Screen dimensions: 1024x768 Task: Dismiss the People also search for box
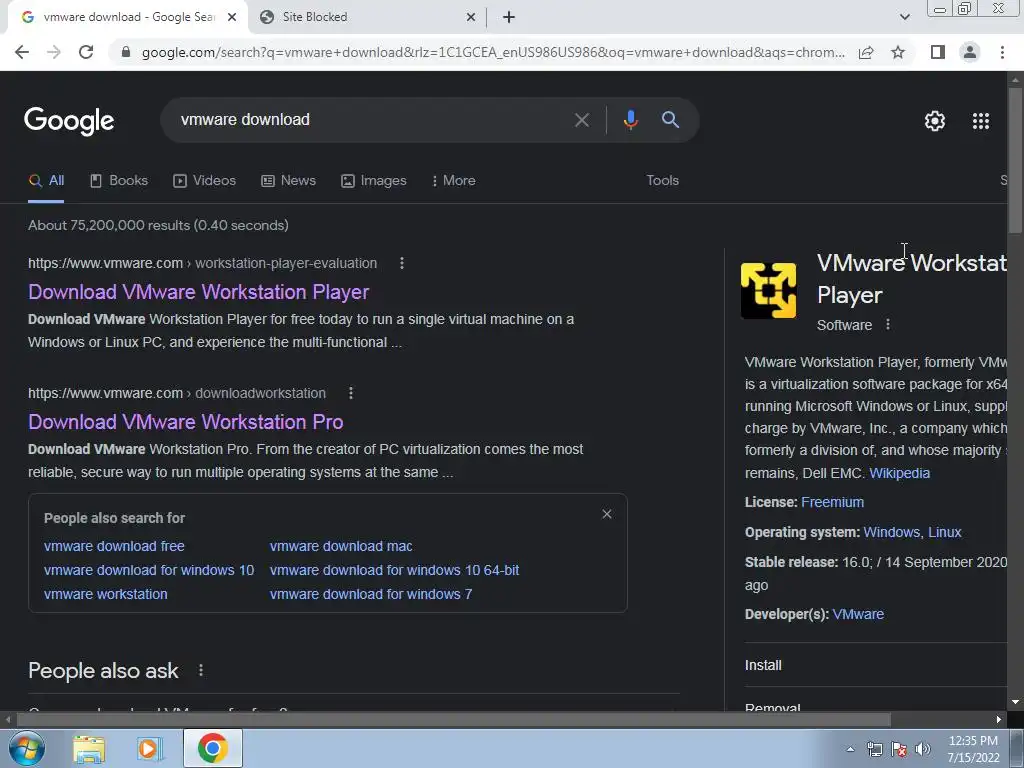(607, 515)
